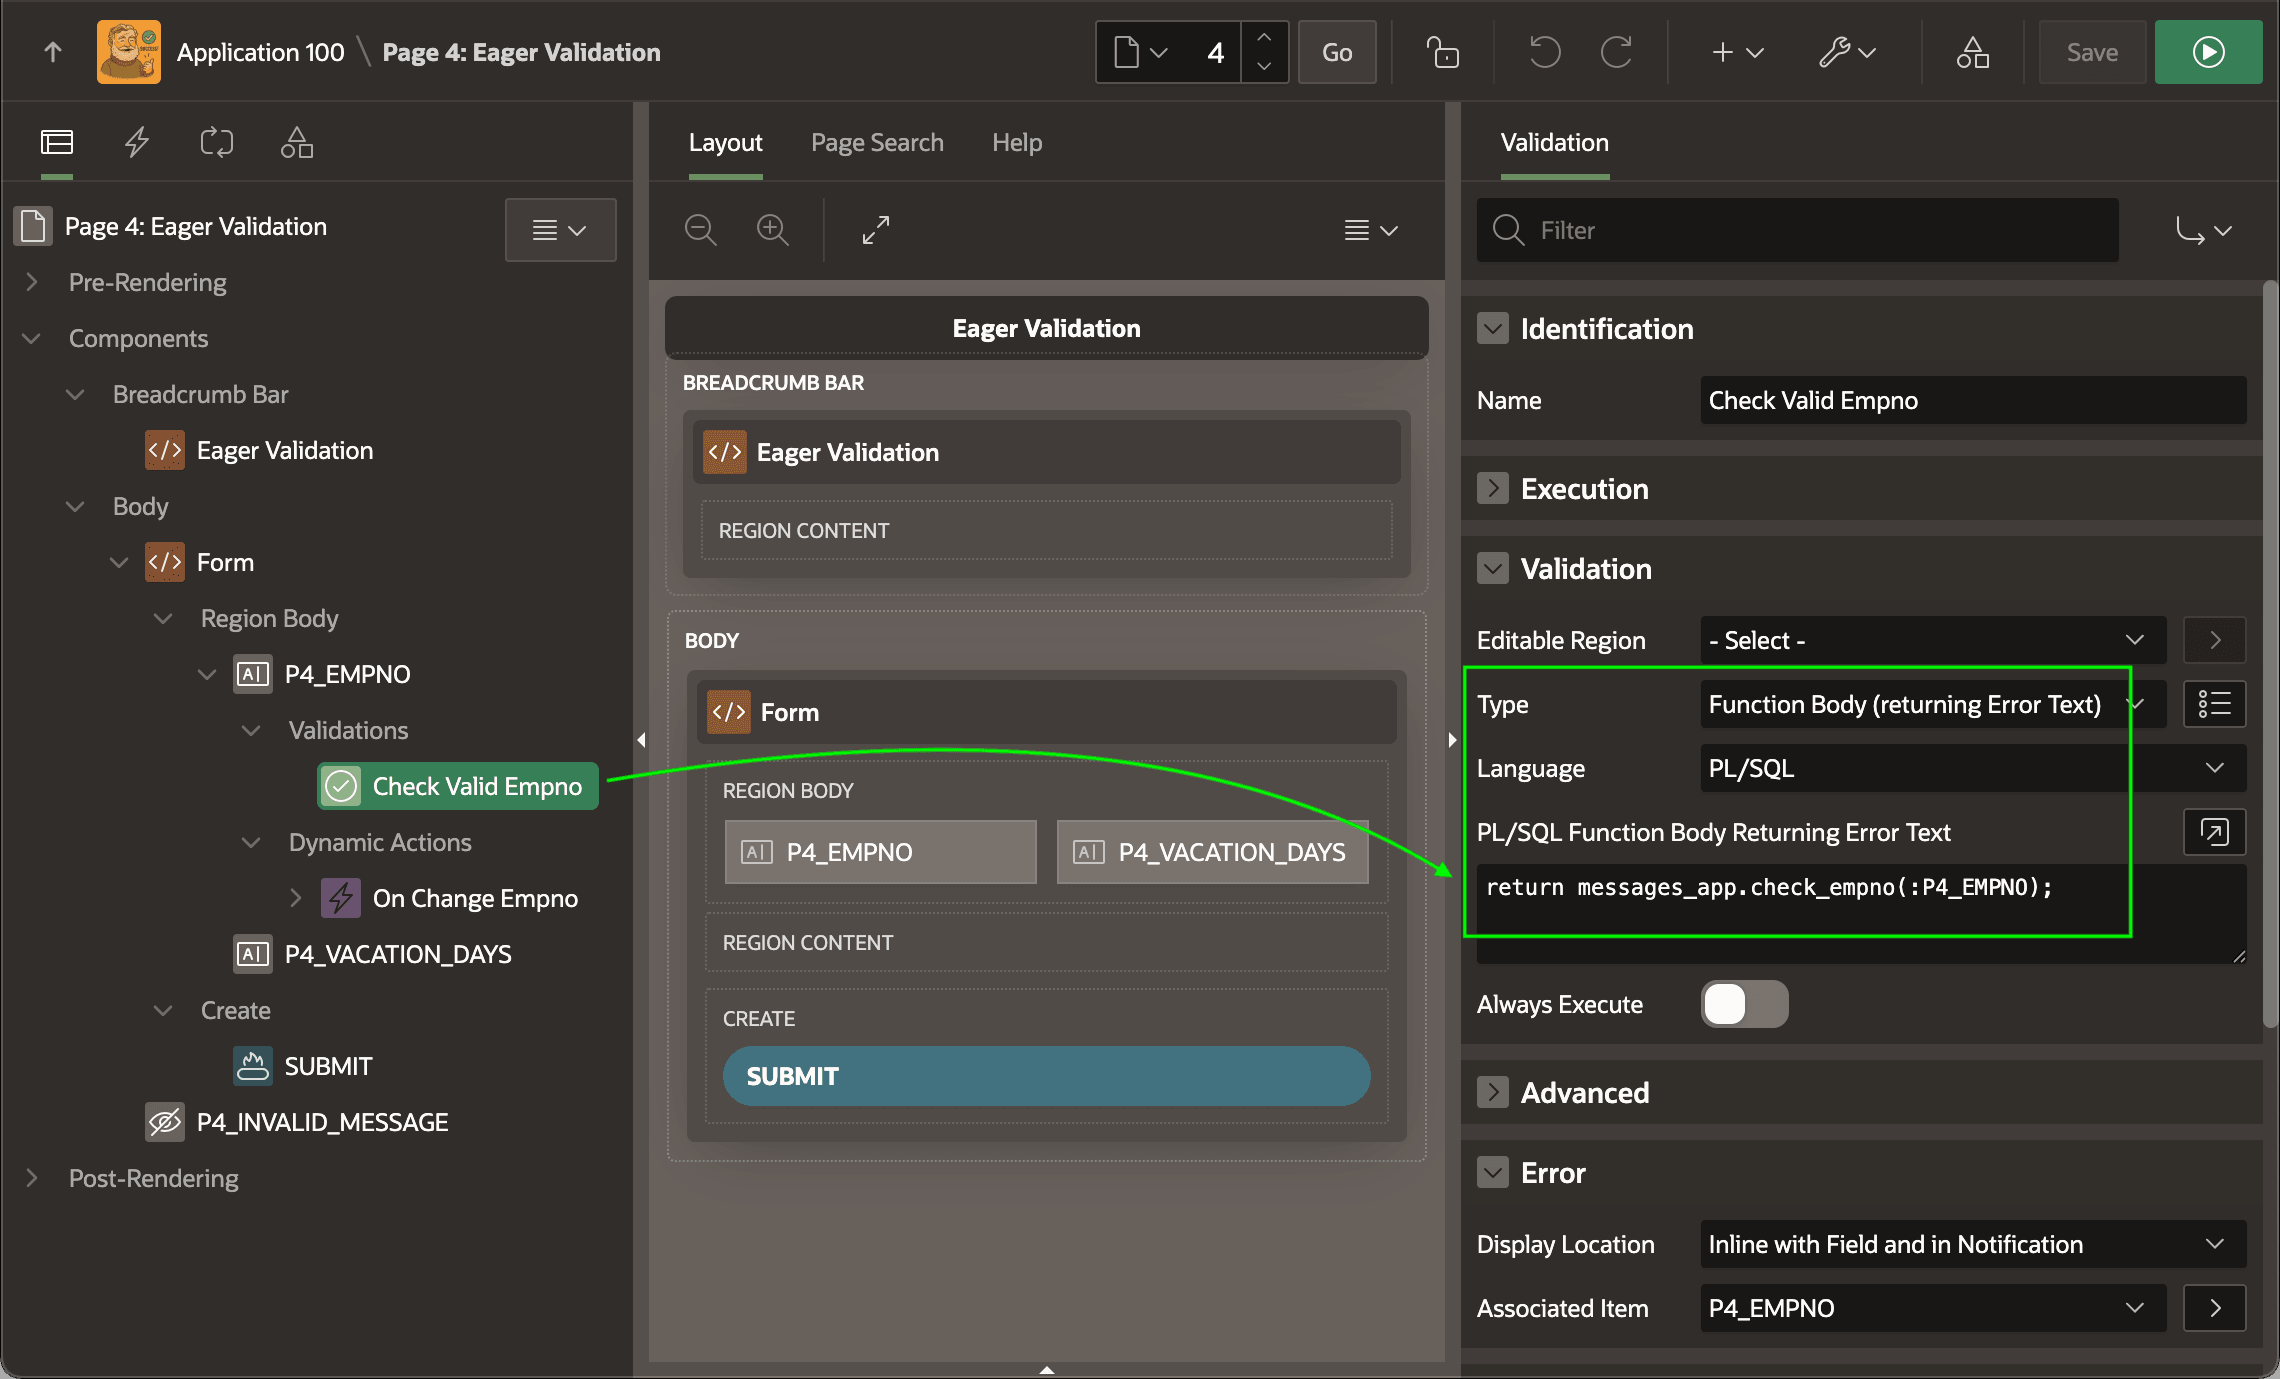Undo the last change
The height and width of the screenshot is (1379, 2280).
pyautogui.click(x=1544, y=52)
